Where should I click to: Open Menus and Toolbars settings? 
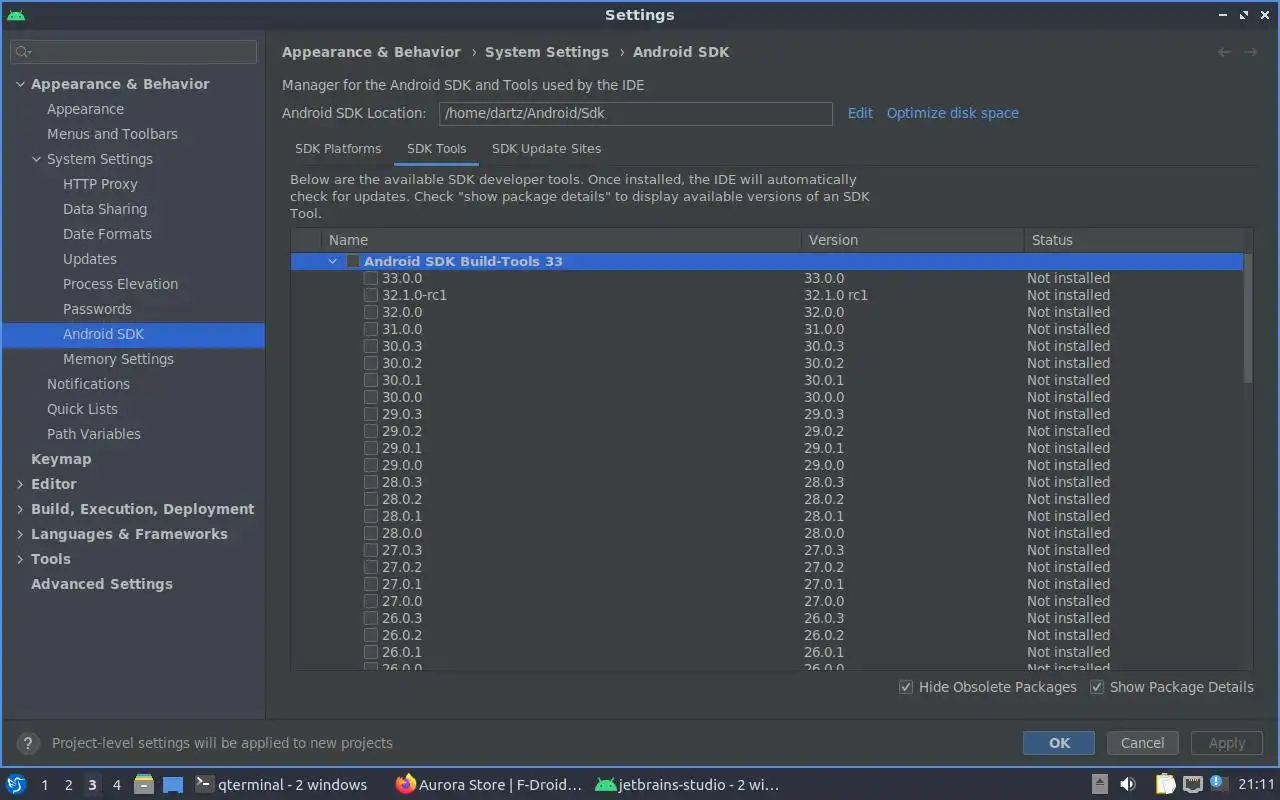[x=112, y=134]
